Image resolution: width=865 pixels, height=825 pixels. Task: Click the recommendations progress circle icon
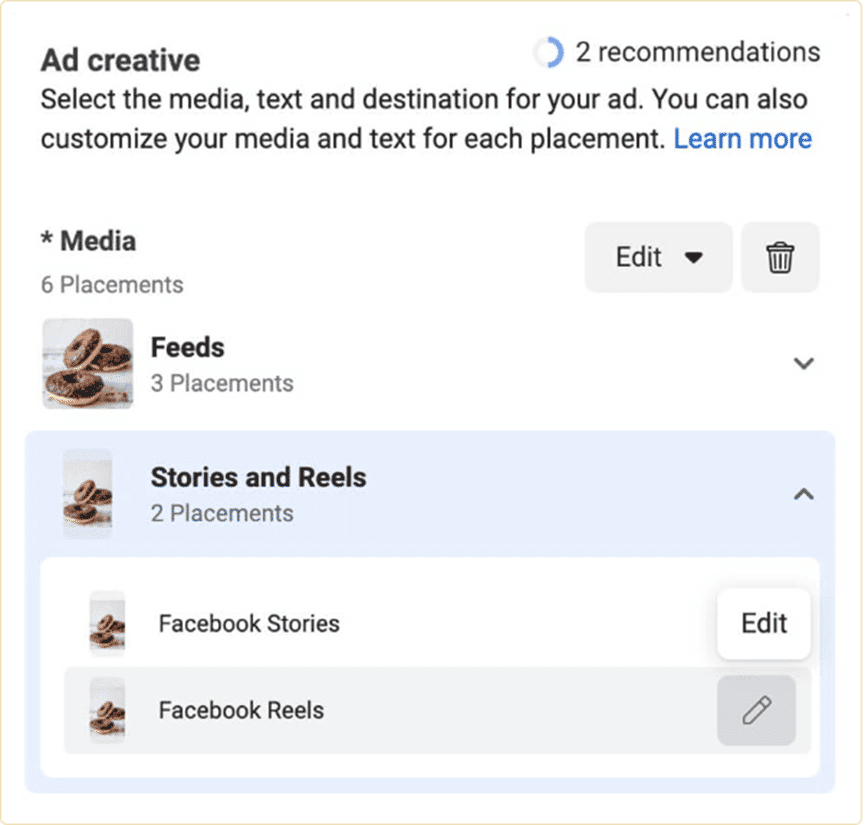548,53
